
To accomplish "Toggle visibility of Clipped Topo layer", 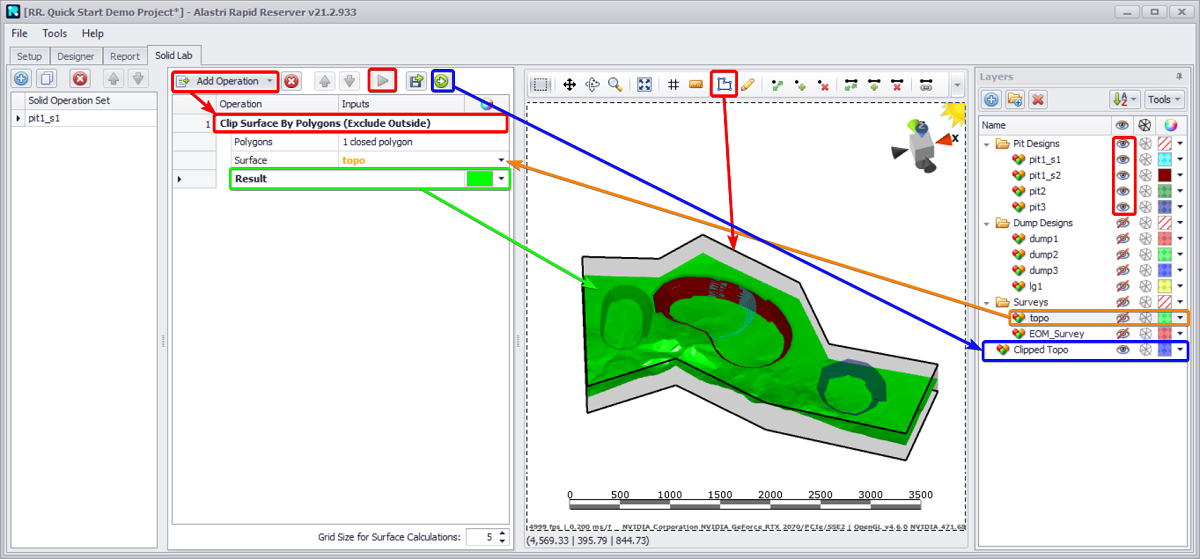I will (1122, 350).
